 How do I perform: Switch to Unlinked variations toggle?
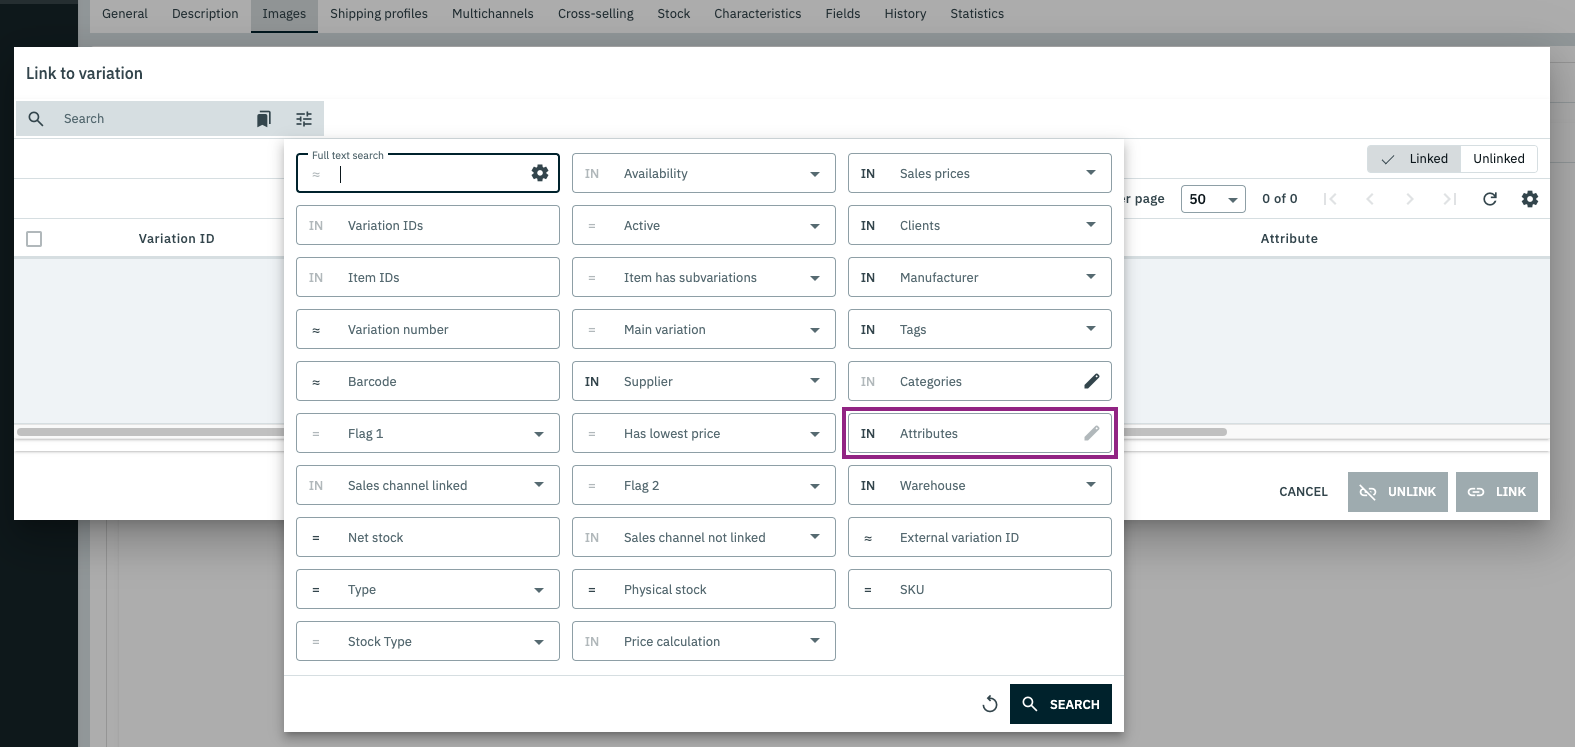(x=1498, y=159)
